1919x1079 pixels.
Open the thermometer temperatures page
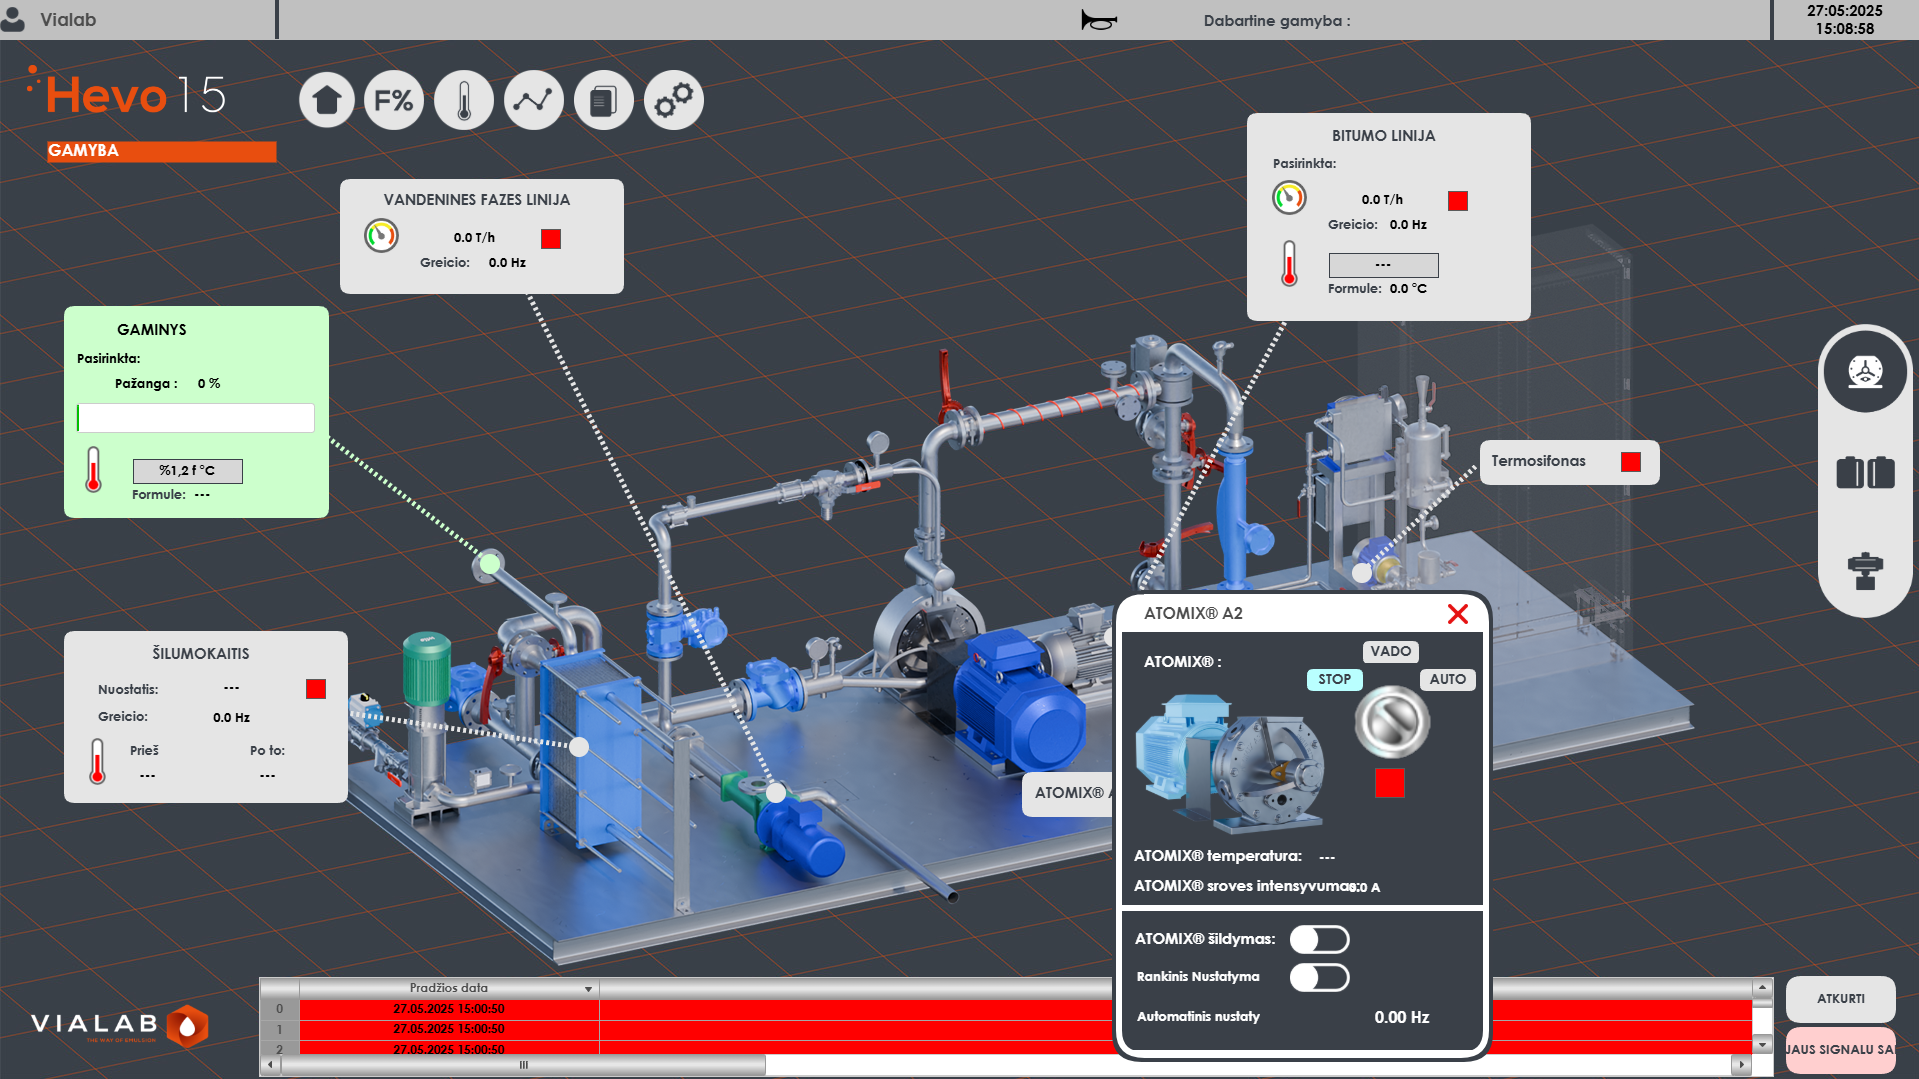click(464, 101)
